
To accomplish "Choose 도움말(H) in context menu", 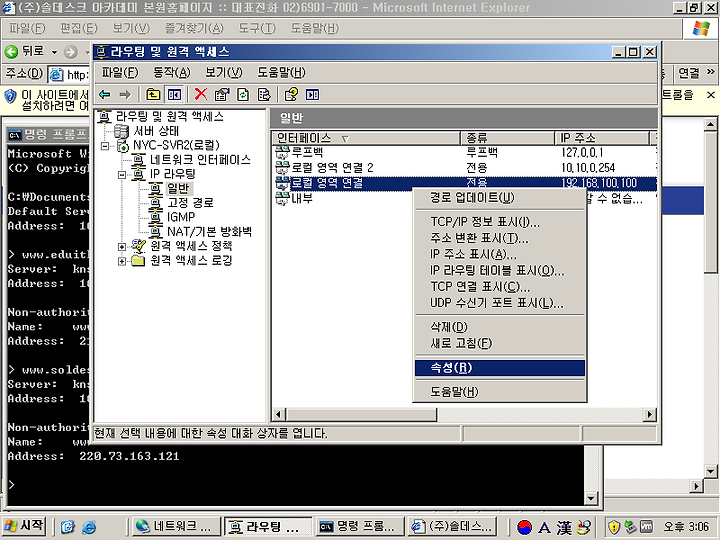I will (500, 392).
